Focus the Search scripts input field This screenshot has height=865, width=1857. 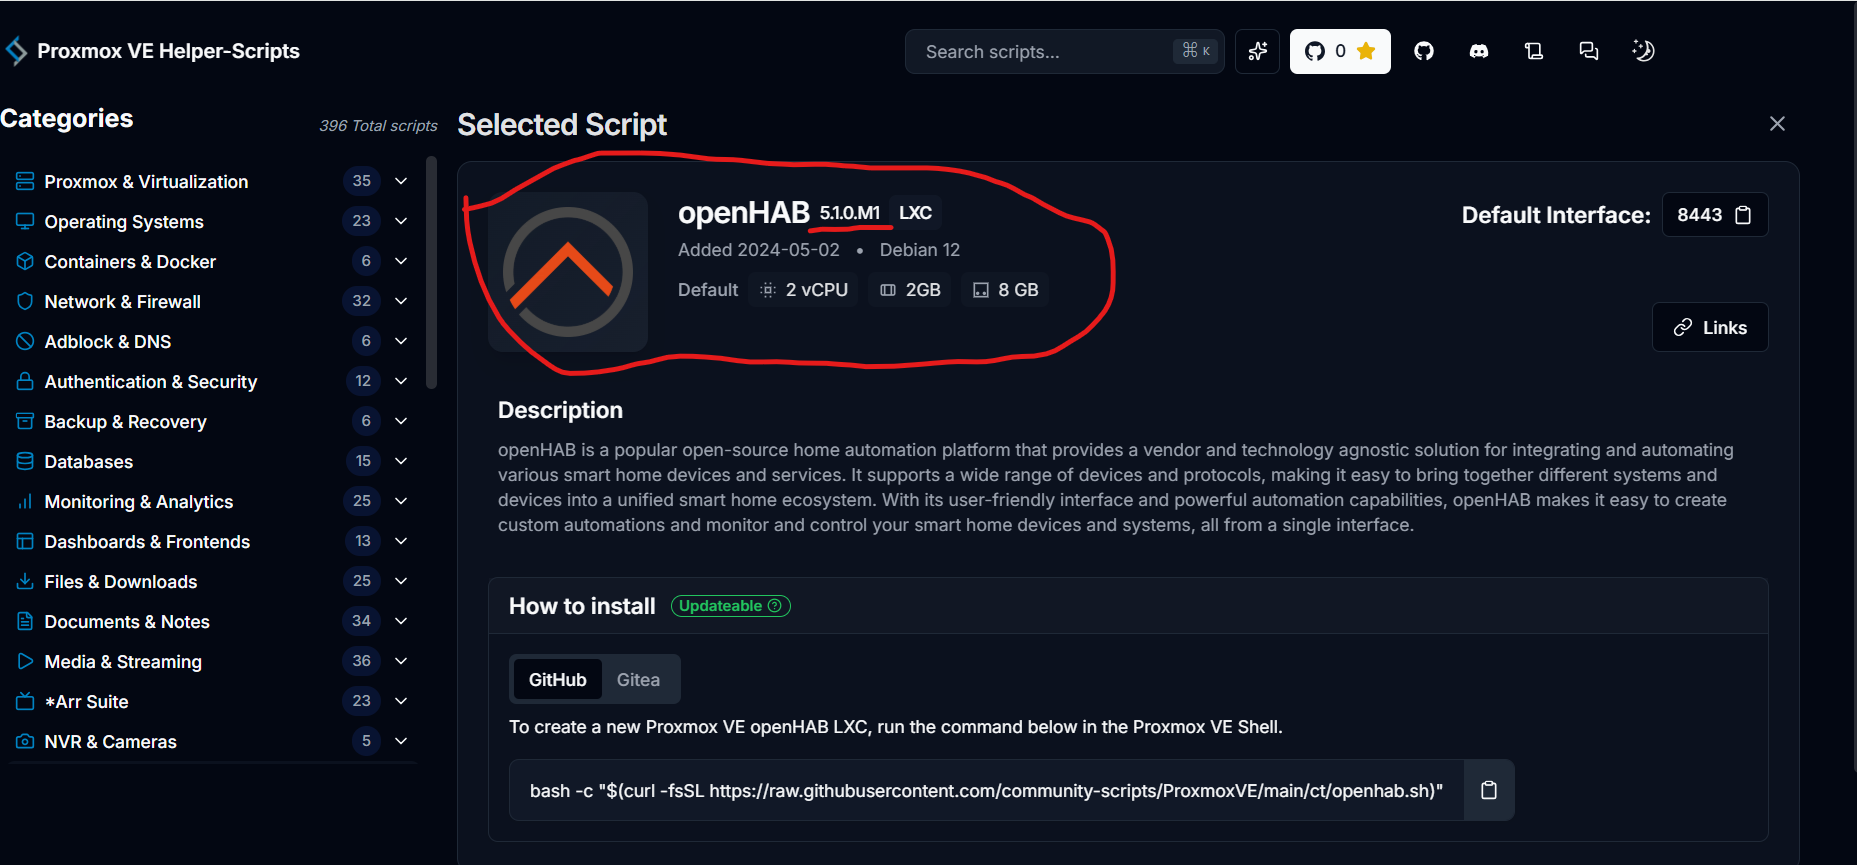coord(1064,51)
